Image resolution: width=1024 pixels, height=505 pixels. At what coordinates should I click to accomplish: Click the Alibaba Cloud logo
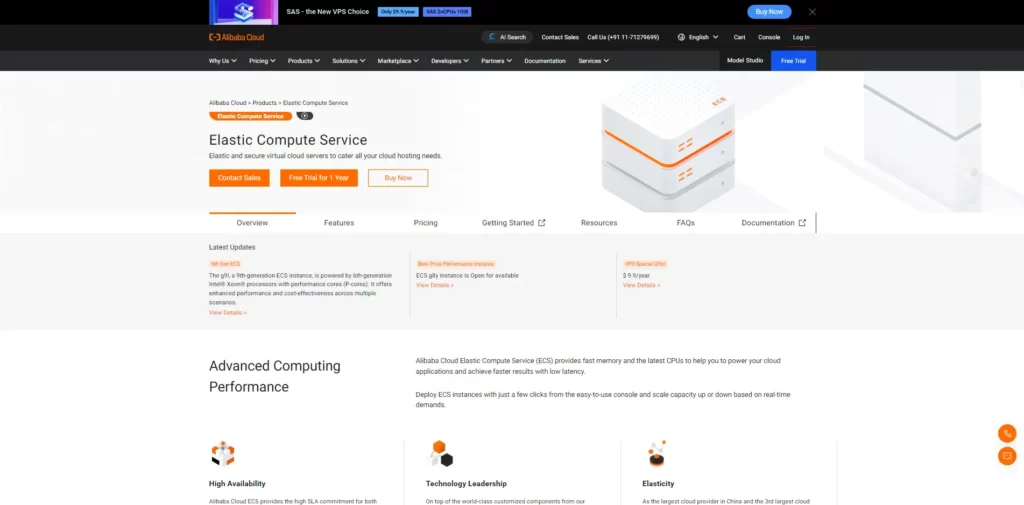click(x=236, y=37)
